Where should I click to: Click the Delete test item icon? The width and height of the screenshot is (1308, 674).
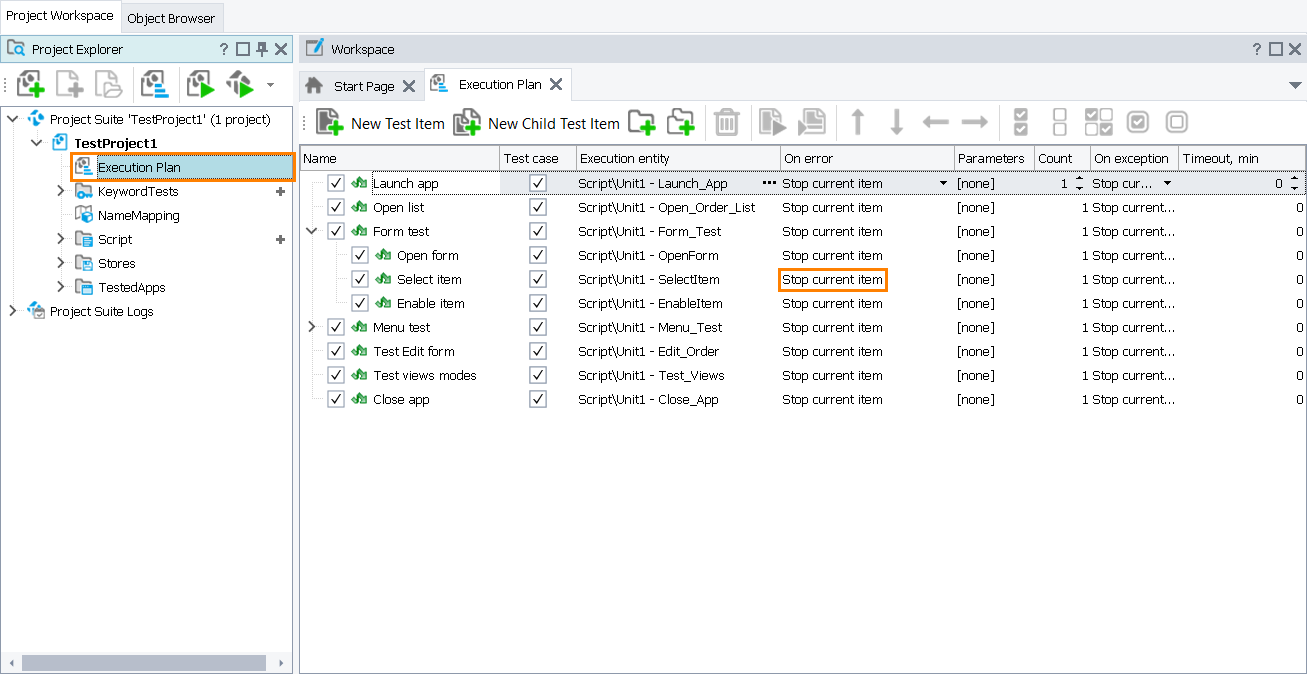[726, 122]
